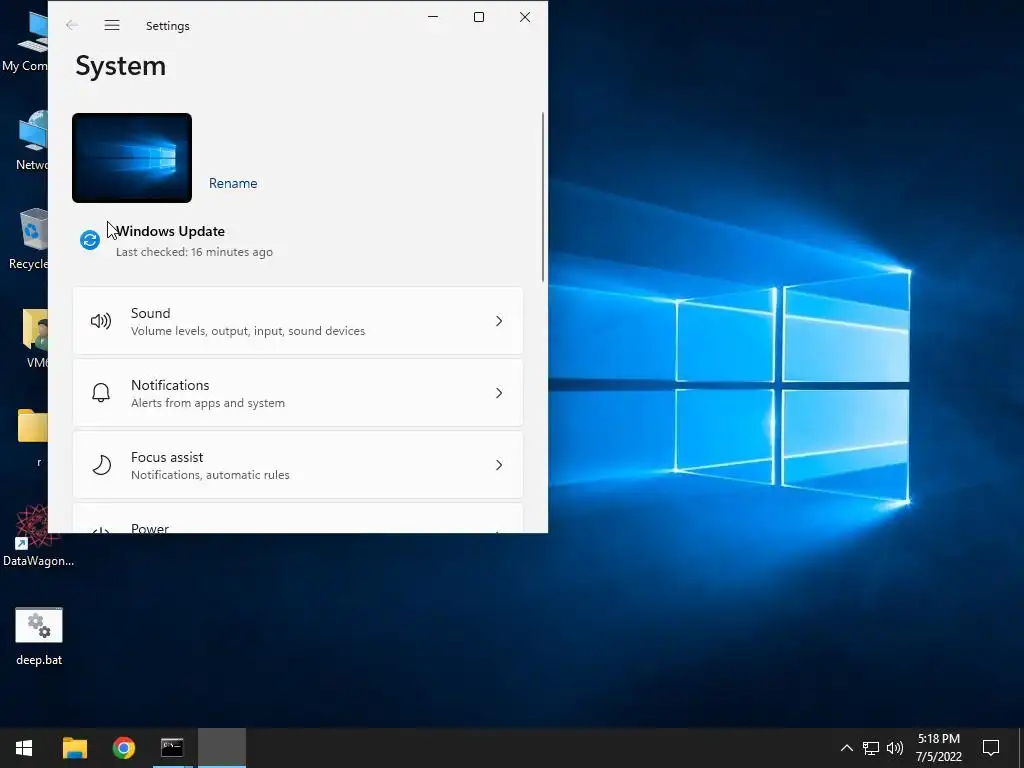Click the Settings window vertical scrollbar
The image size is (1024, 768).
(x=543, y=197)
